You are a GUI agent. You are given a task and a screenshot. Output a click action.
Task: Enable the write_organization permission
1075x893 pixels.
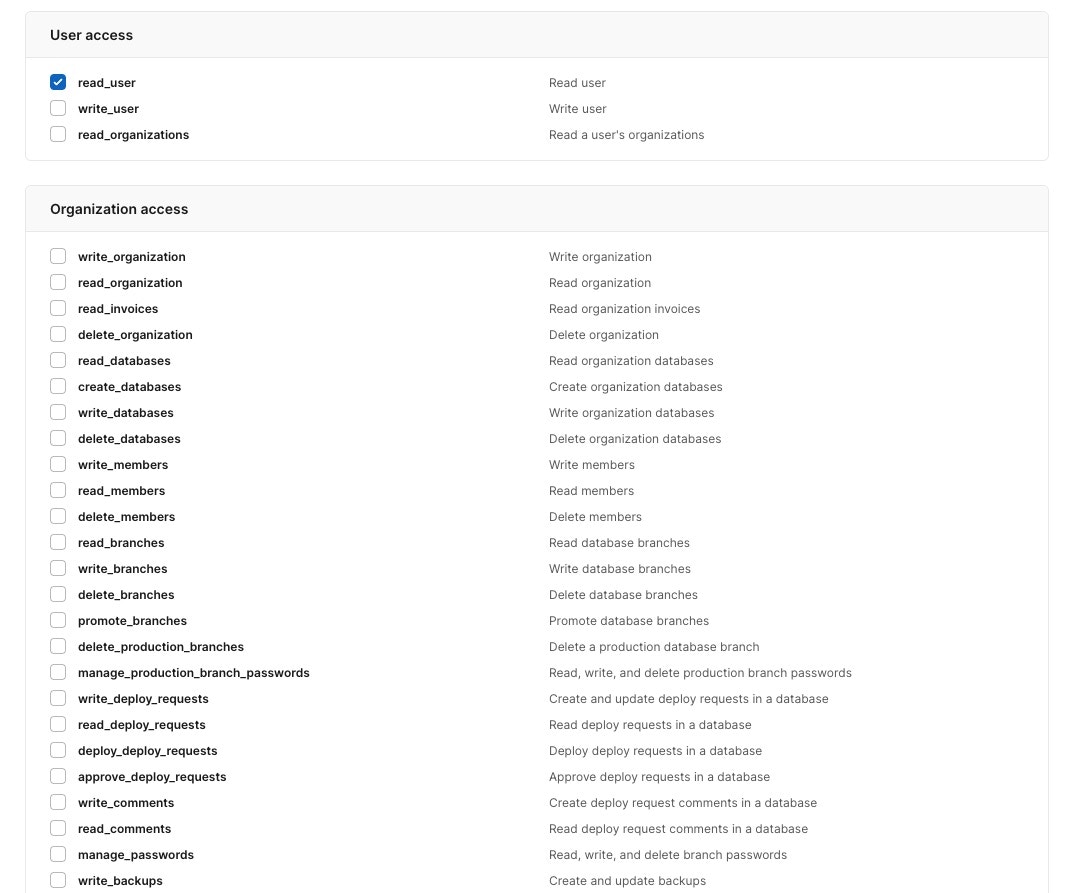58,256
